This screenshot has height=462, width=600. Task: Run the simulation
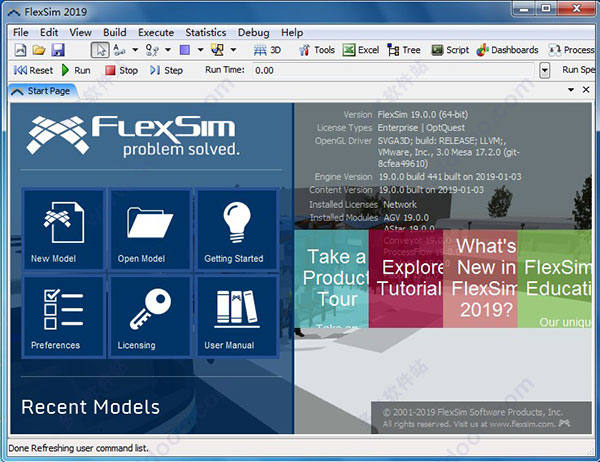[76, 70]
